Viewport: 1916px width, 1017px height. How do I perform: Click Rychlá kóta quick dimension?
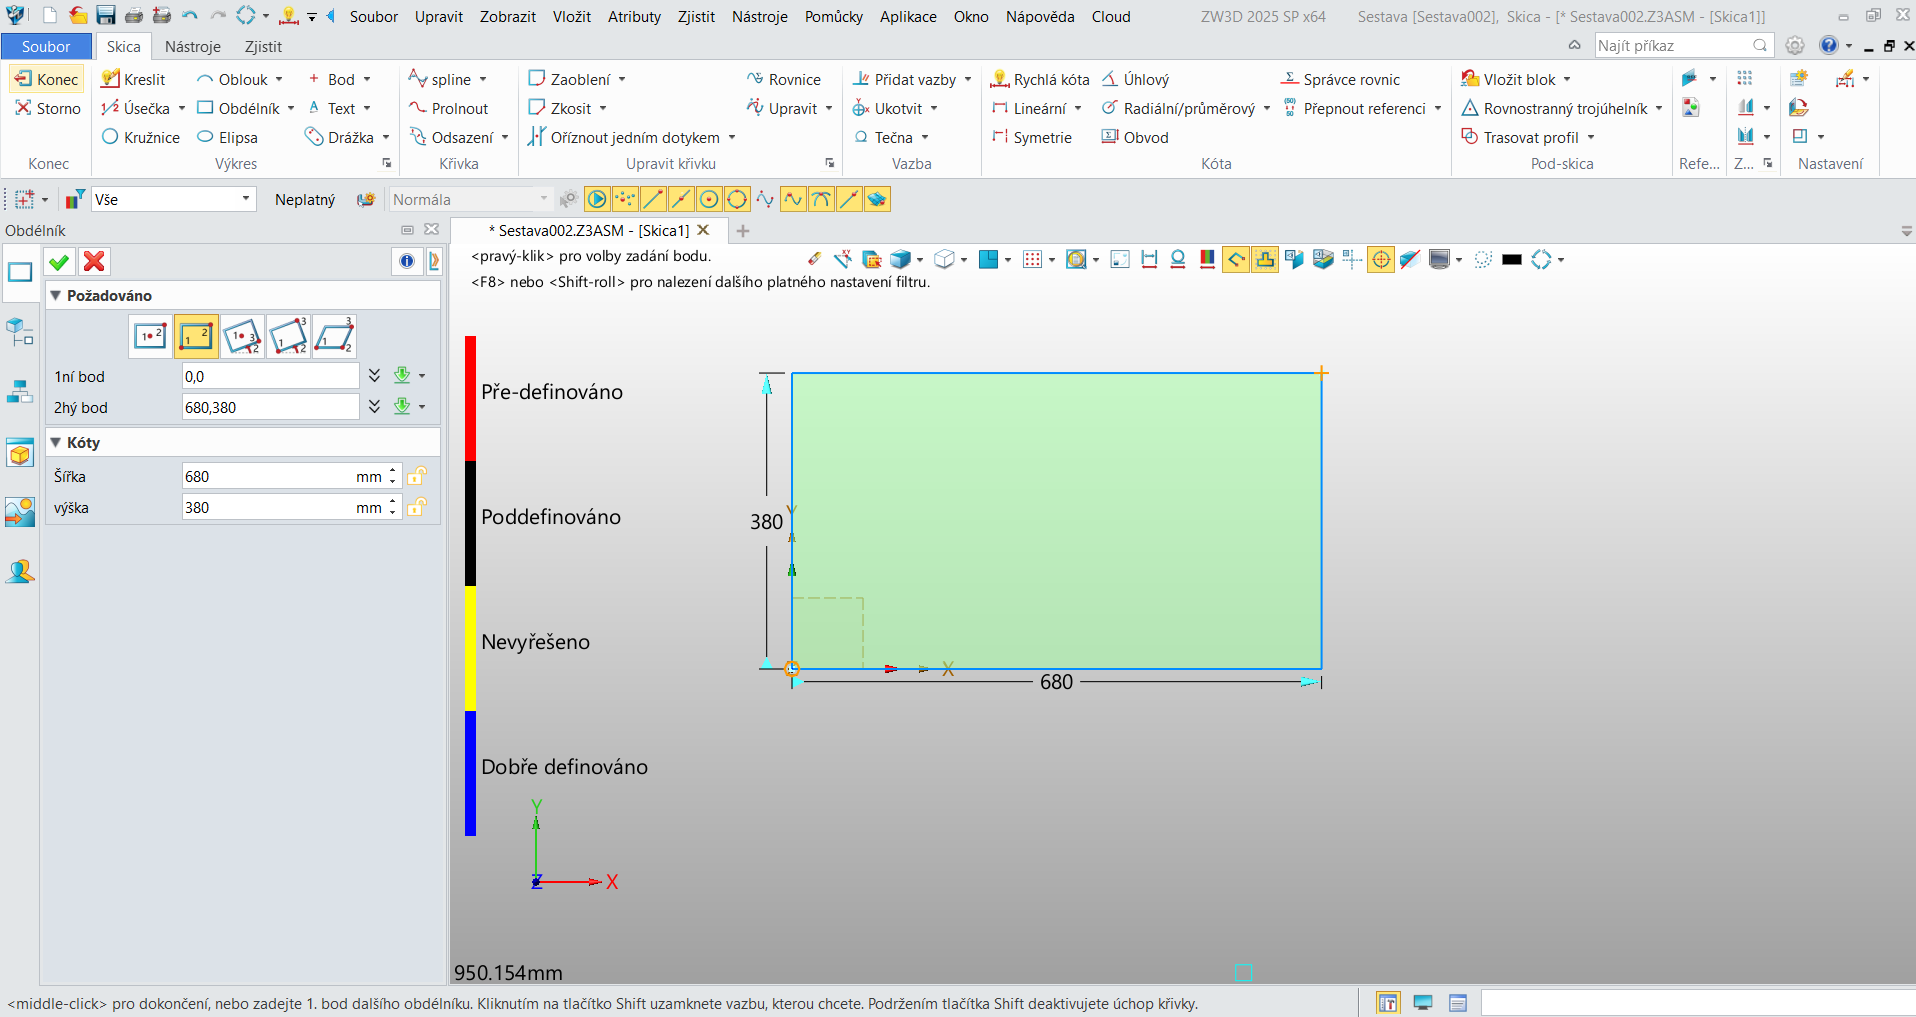1040,79
